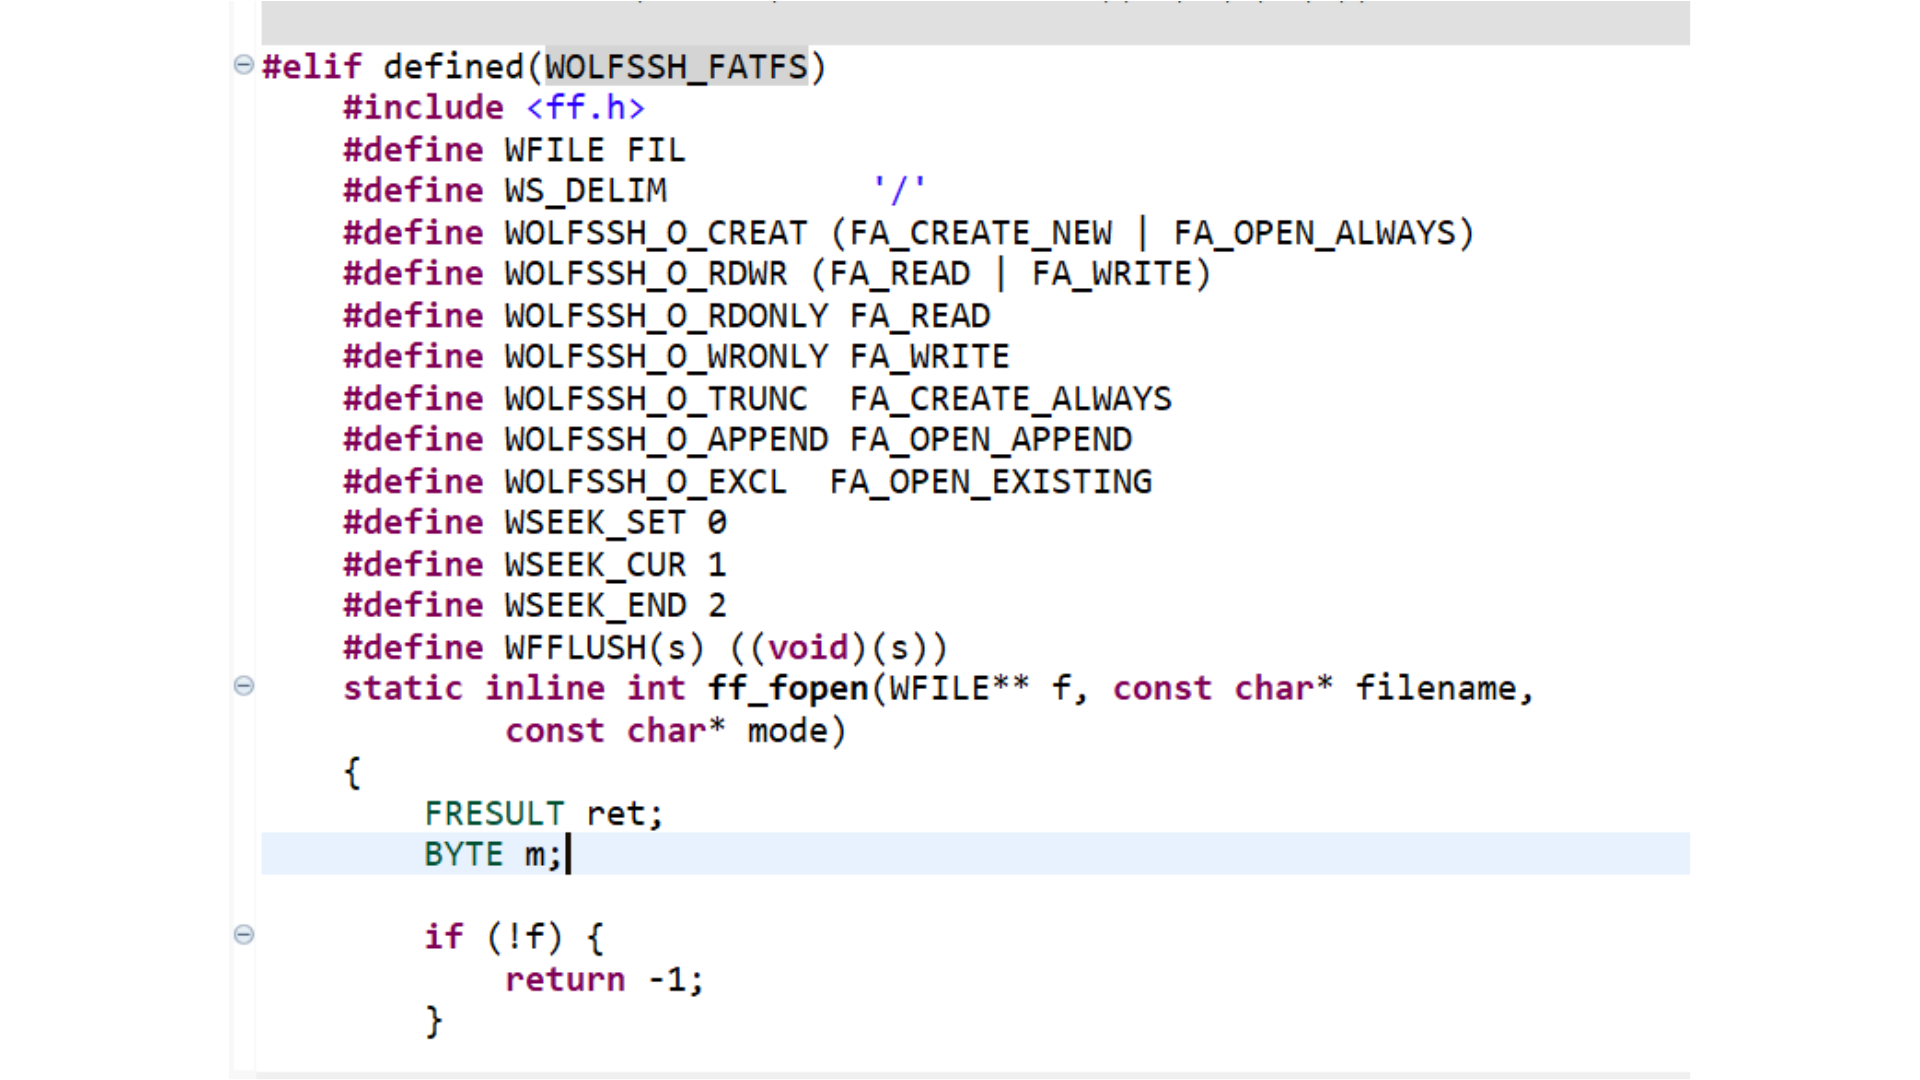Image resolution: width=1920 pixels, height=1080 pixels.
Task: Click the FA_OPEN_ALWAYS flag
Action: point(1314,233)
